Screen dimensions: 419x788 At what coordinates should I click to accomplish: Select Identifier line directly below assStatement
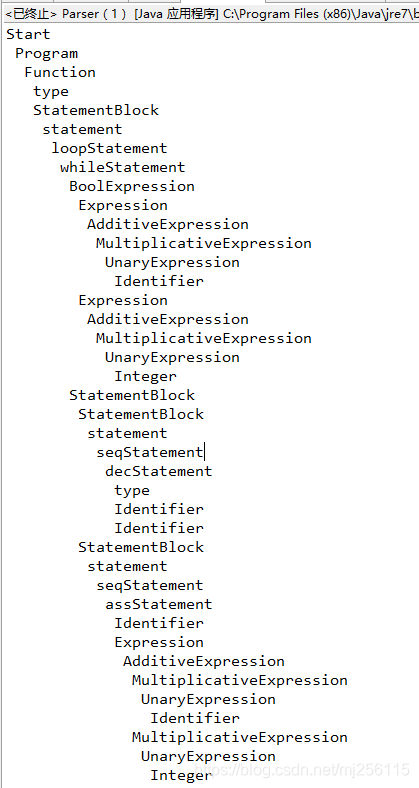pos(159,623)
